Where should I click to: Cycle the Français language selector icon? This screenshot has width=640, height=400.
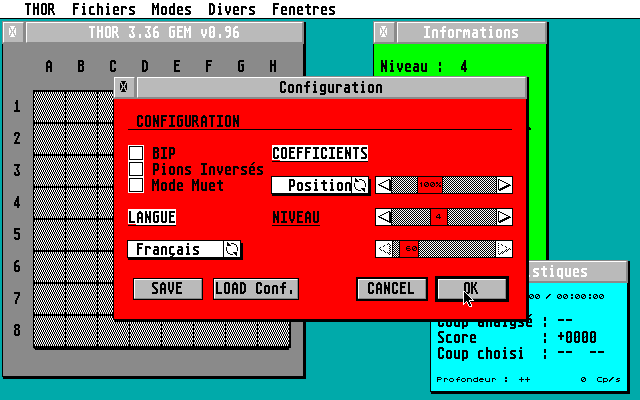(x=232, y=249)
